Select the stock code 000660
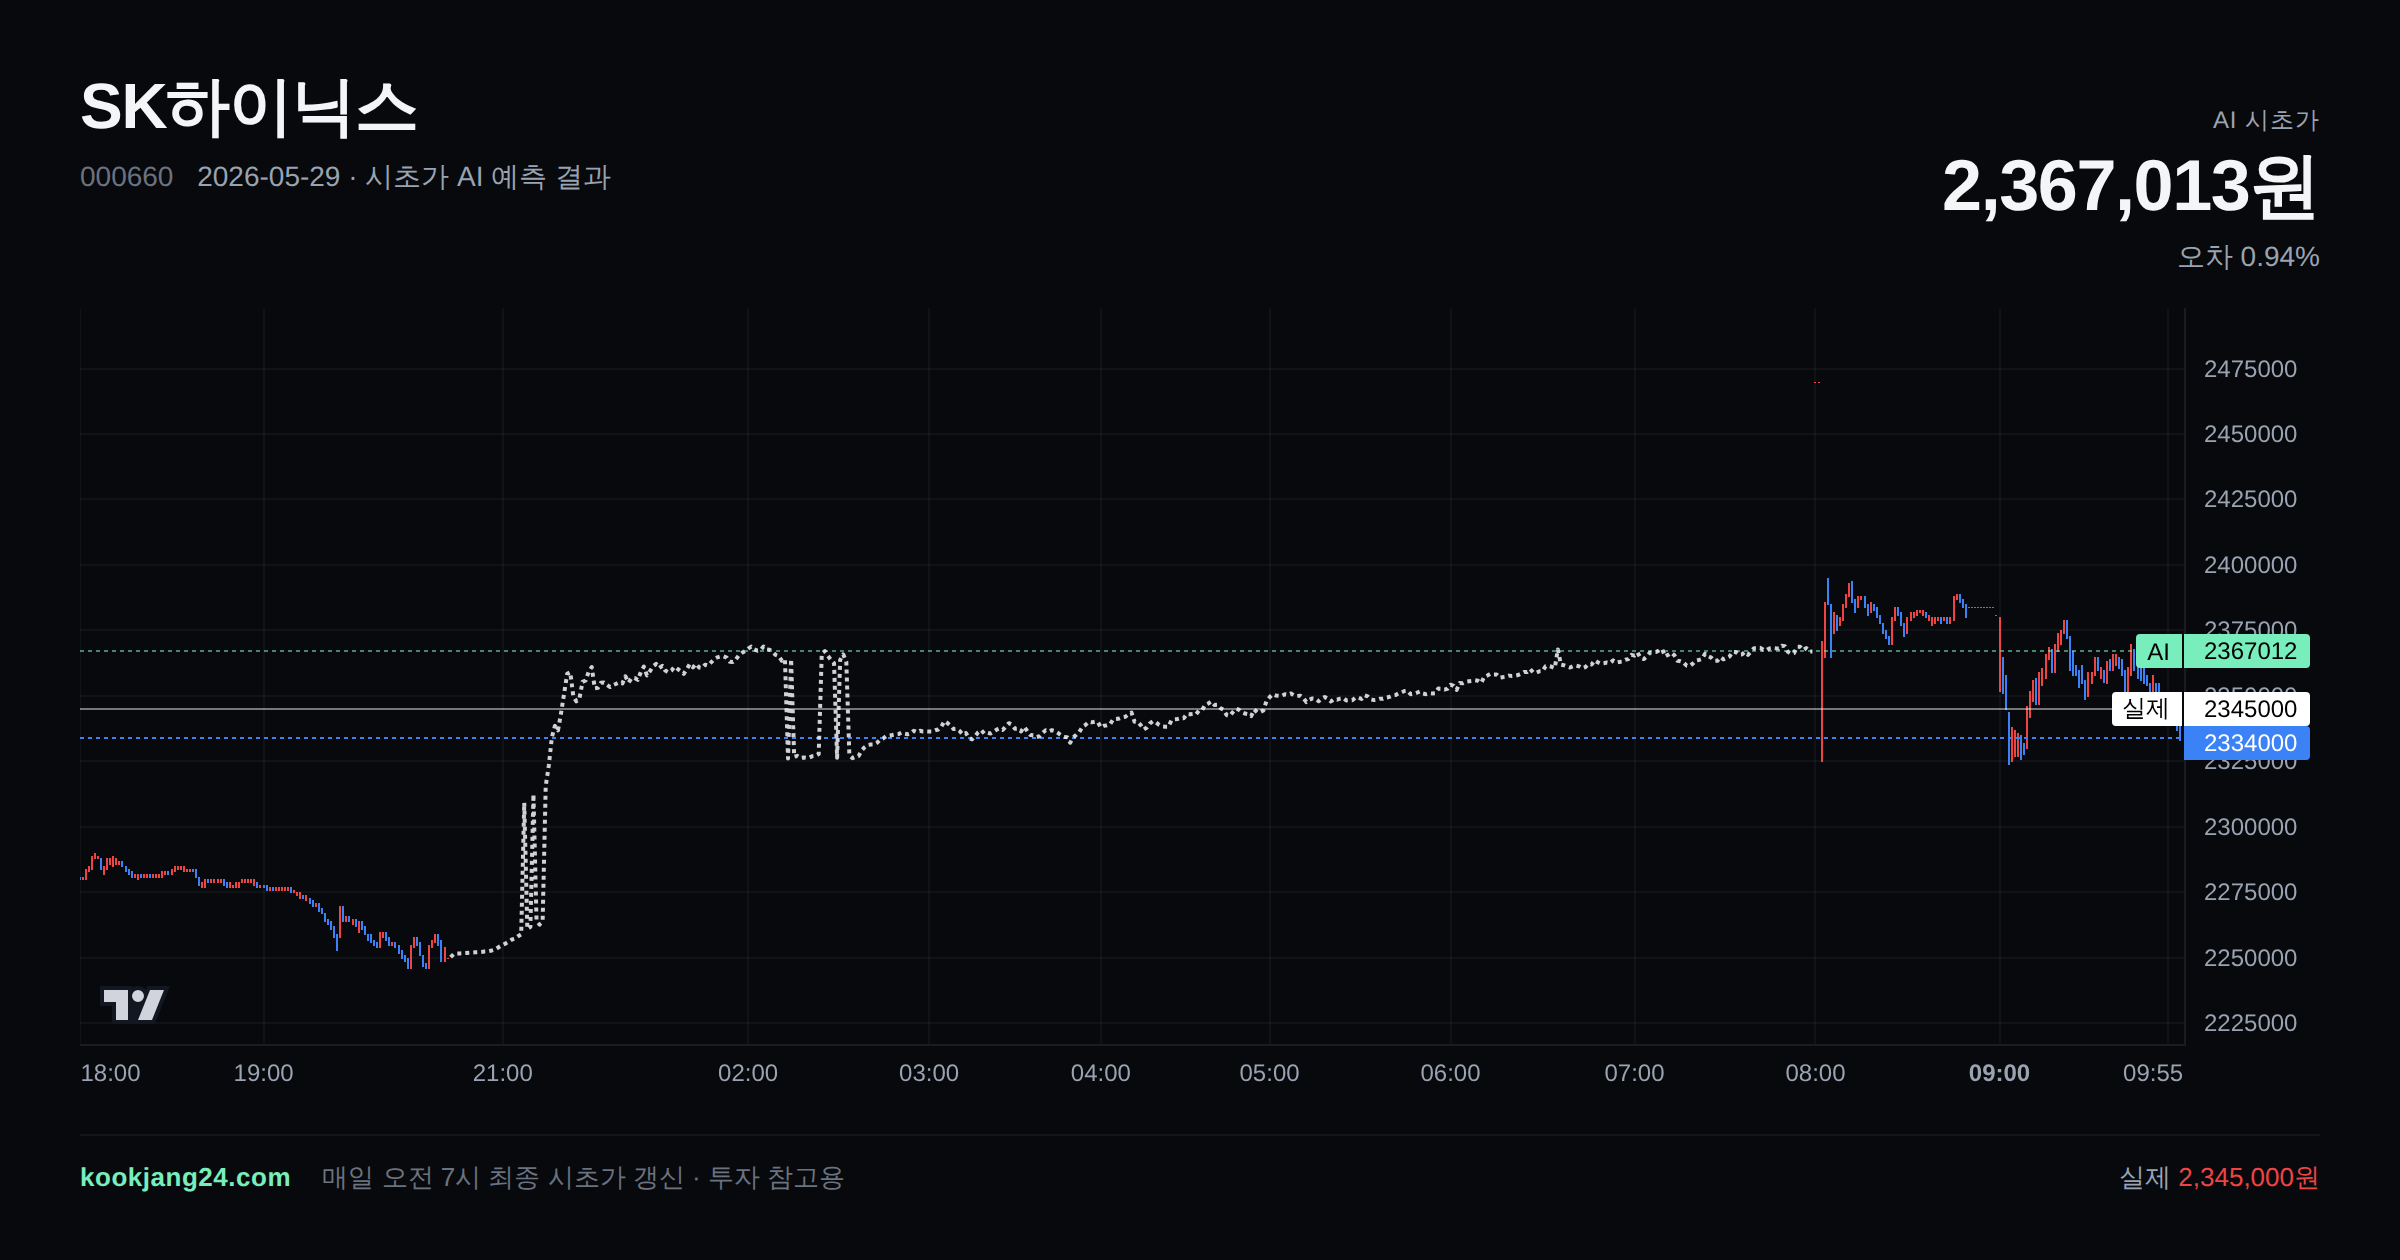Viewport: 2400px width, 1260px height. pos(127,177)
